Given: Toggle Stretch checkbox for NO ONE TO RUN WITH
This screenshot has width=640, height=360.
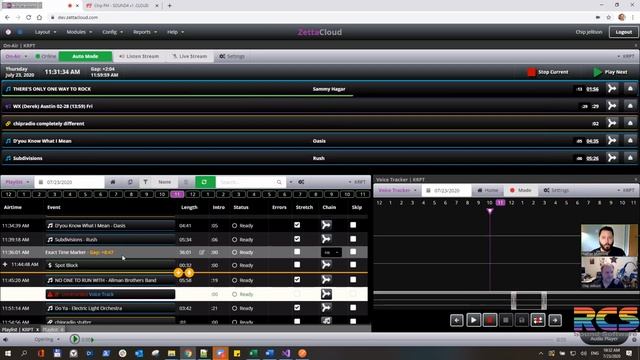Looking at the screenshot, I should pyautogui.click(x=297, y=280).
